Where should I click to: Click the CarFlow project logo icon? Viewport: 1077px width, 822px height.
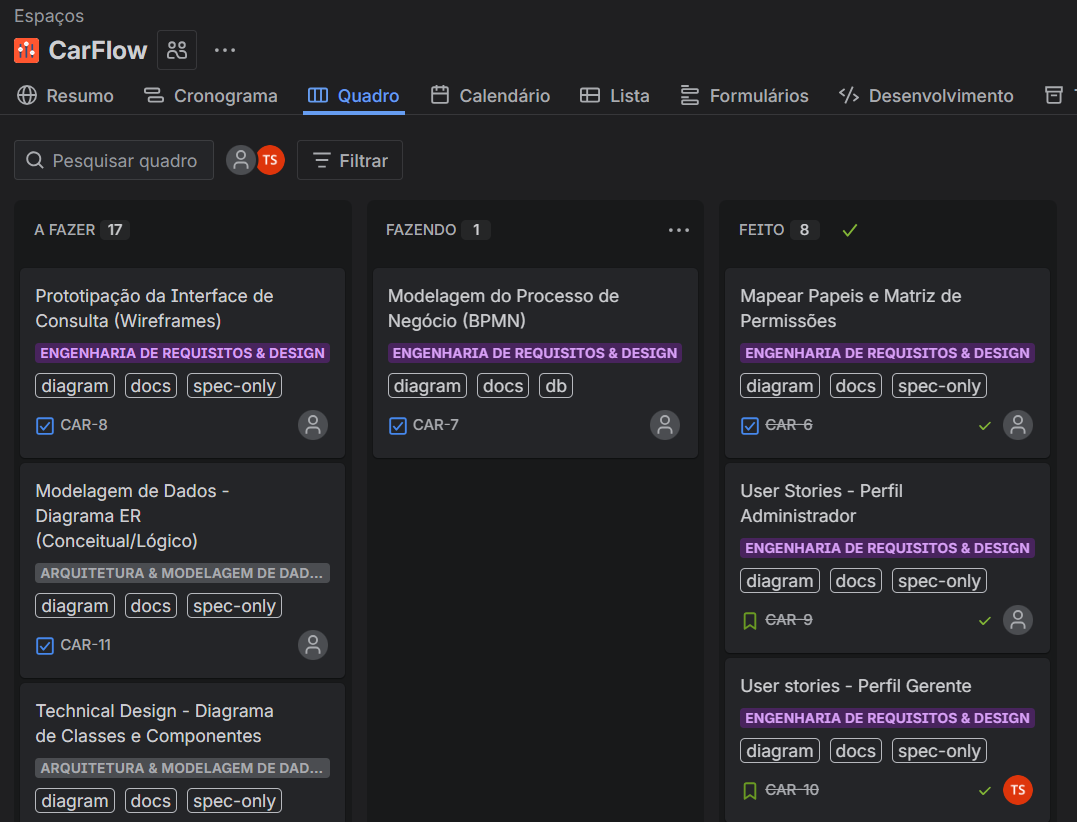point(27,50)
